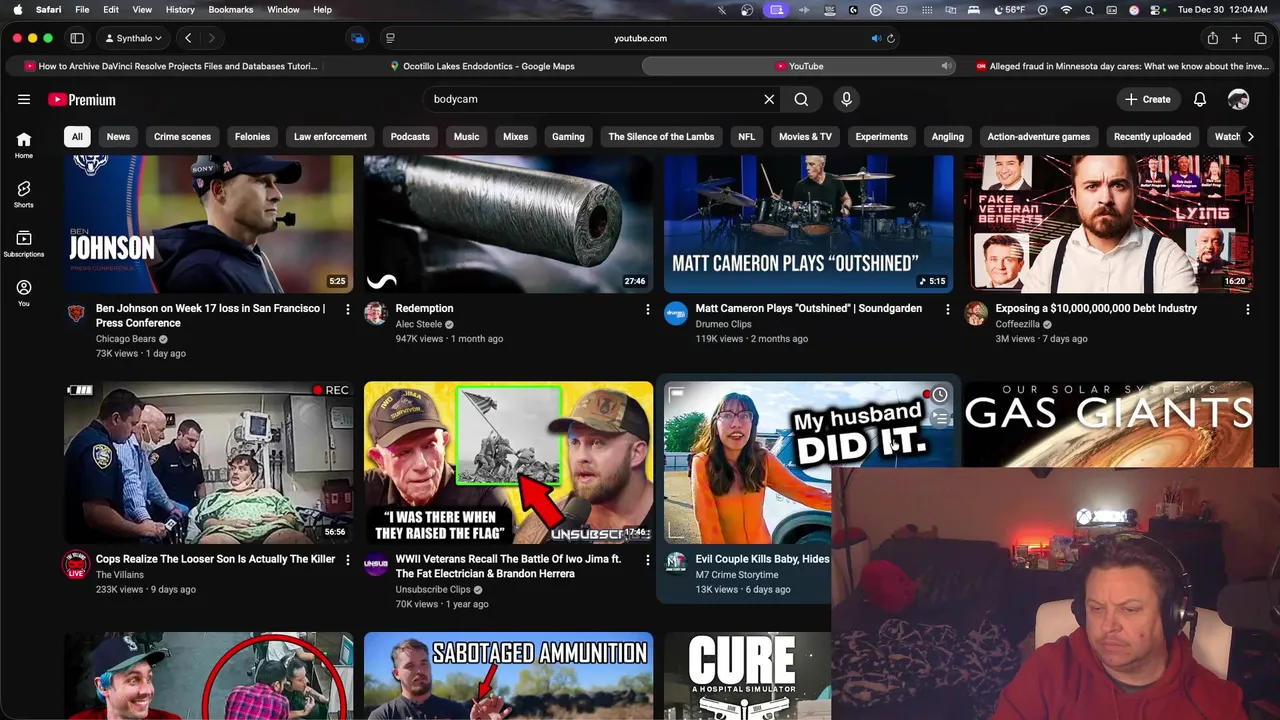Open the account avatar menu

point(1238,99)
